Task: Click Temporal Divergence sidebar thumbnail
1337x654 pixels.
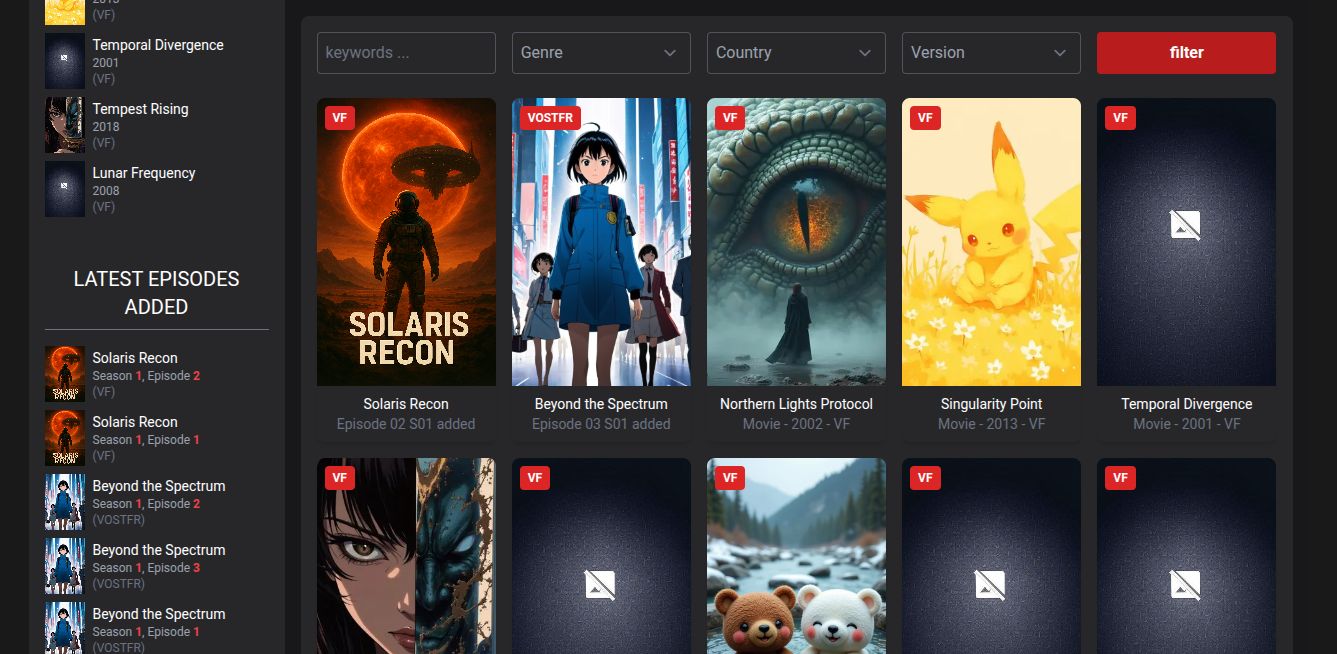Action: pyautogui.click(x=65, y=61)
